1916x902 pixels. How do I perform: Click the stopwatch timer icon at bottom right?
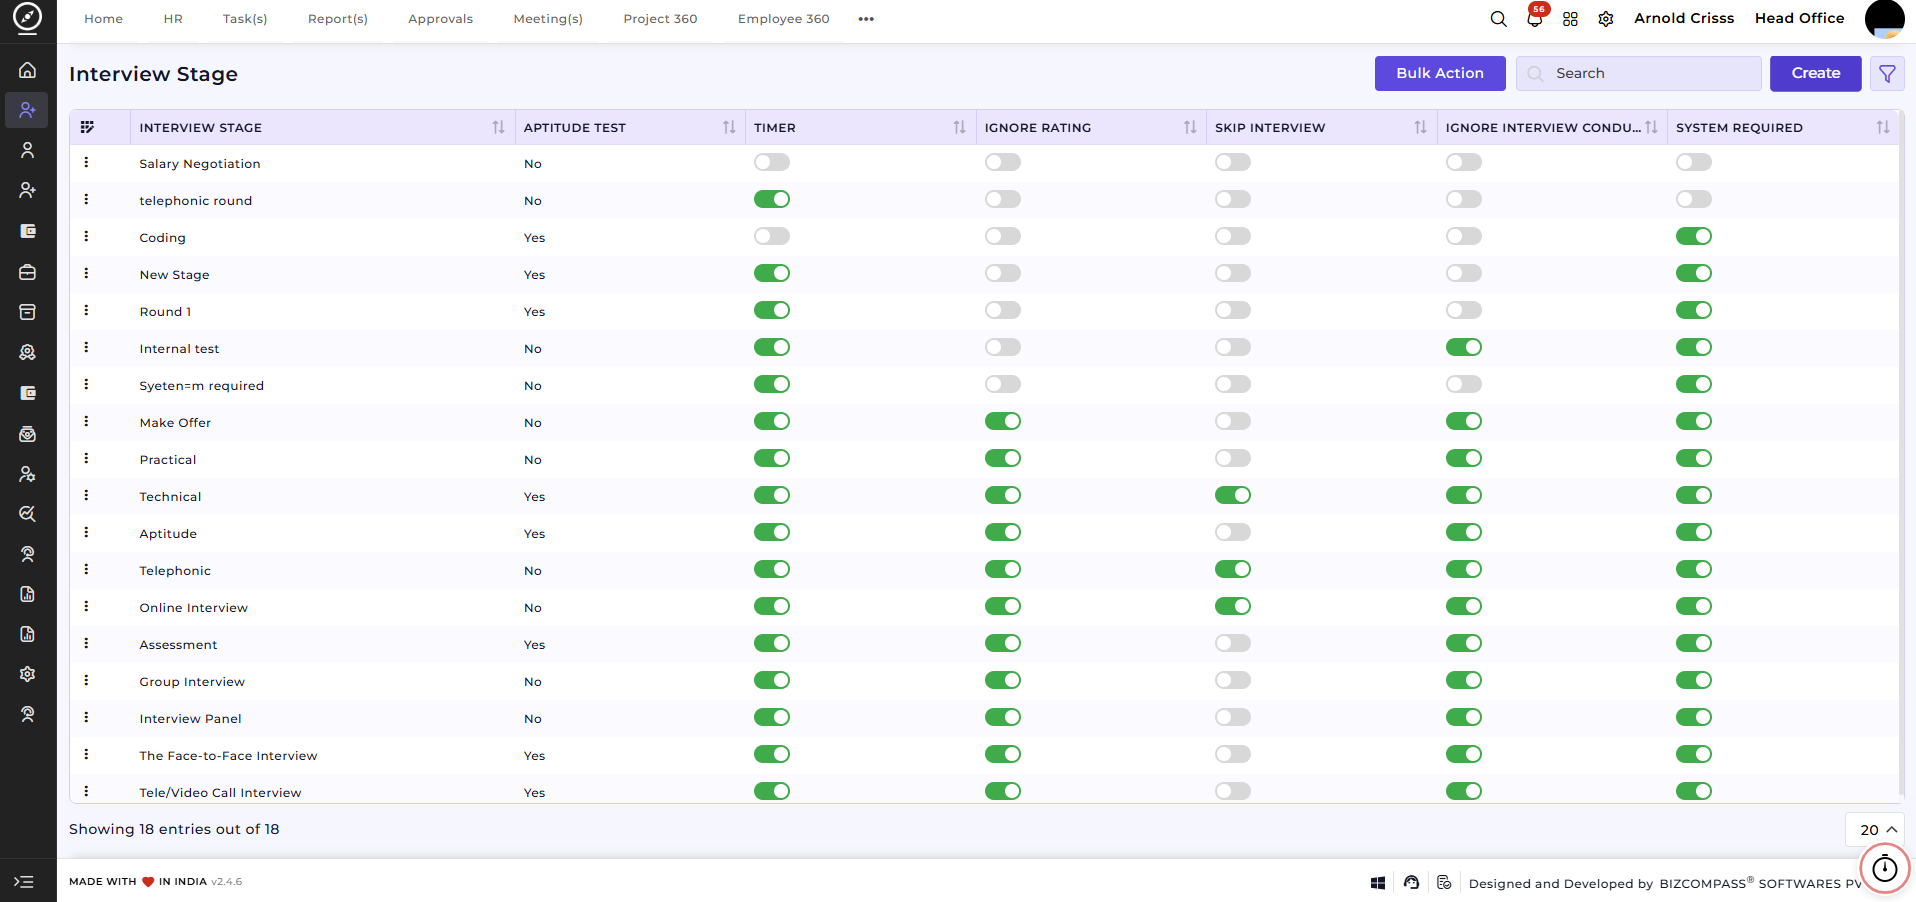coord(1885,868)
